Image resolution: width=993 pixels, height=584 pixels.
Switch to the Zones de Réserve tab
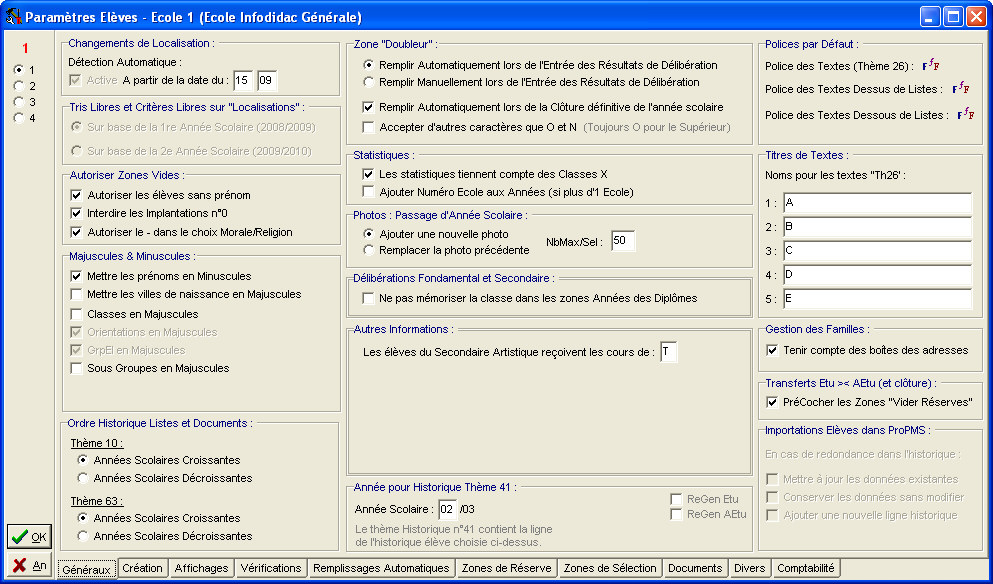click(507, 568)
